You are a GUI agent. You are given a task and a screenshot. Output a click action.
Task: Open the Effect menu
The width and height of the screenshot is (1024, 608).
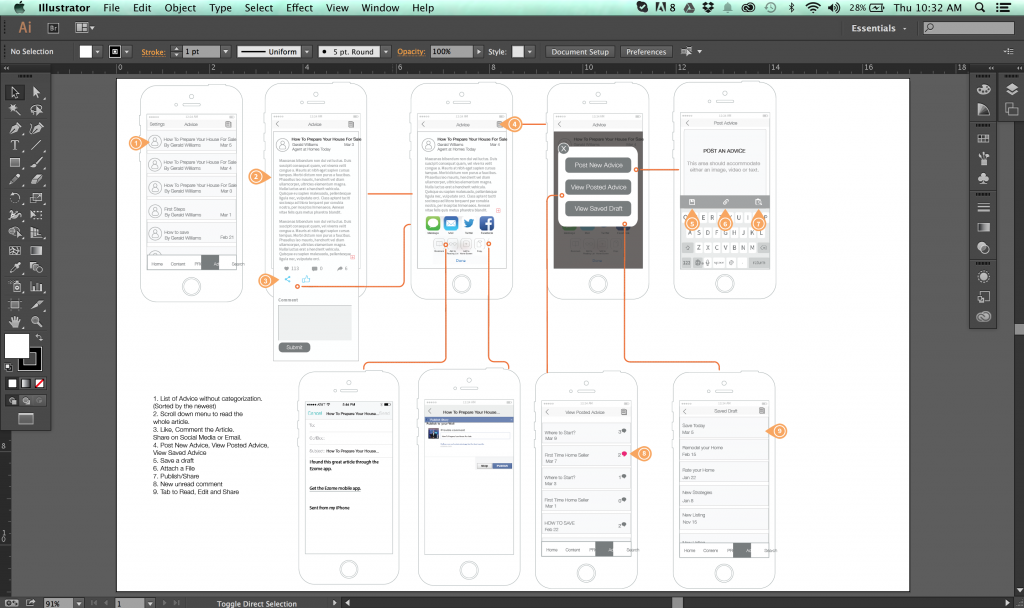pyautogui.click(x=300, y=8)
